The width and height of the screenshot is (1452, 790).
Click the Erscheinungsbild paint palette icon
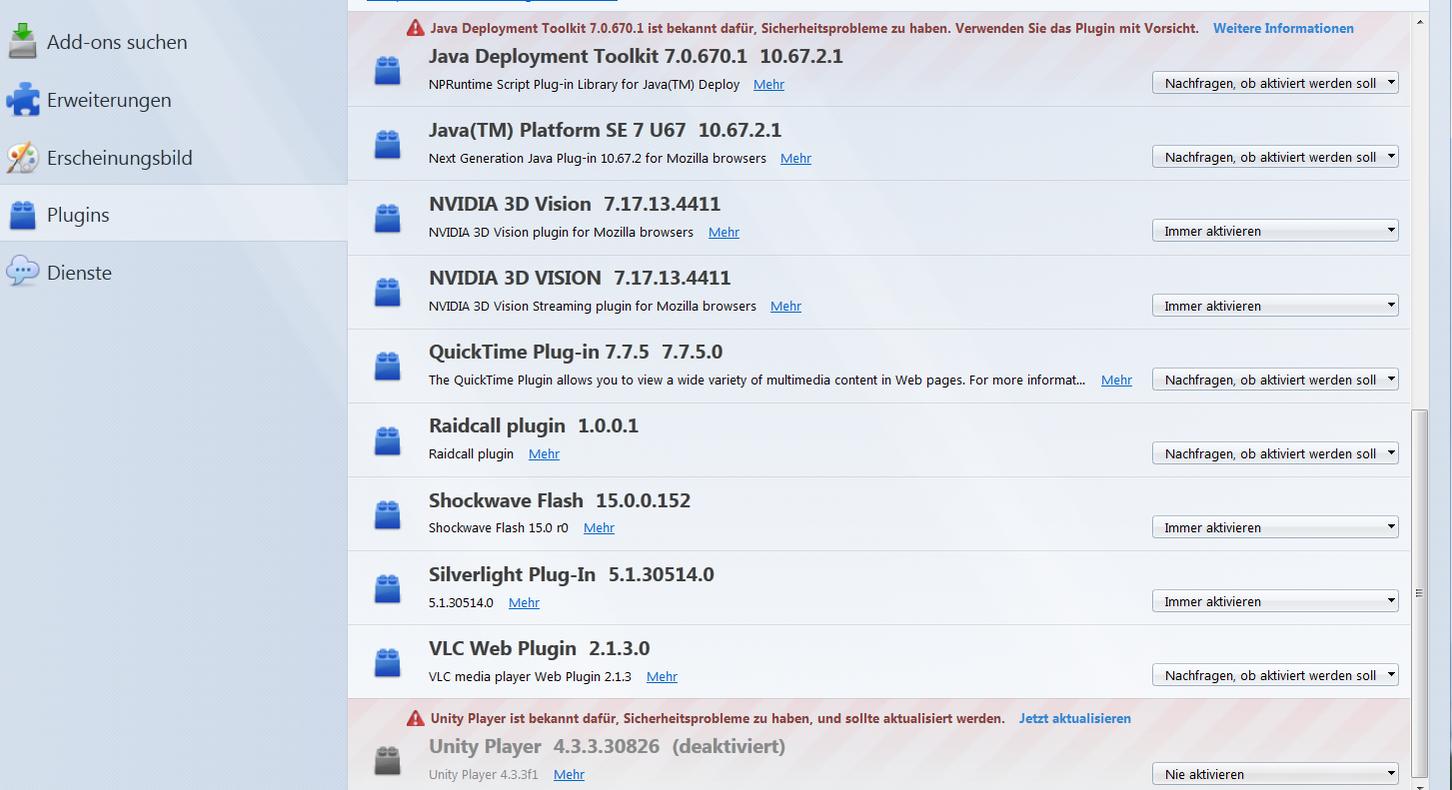pos(22,157)
